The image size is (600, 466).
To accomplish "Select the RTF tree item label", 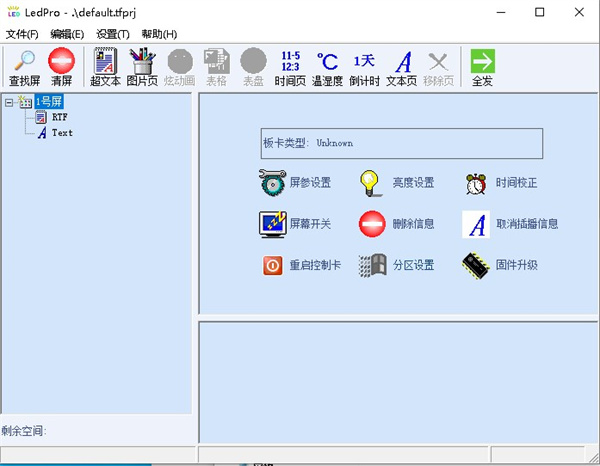I will pos(60,117).
